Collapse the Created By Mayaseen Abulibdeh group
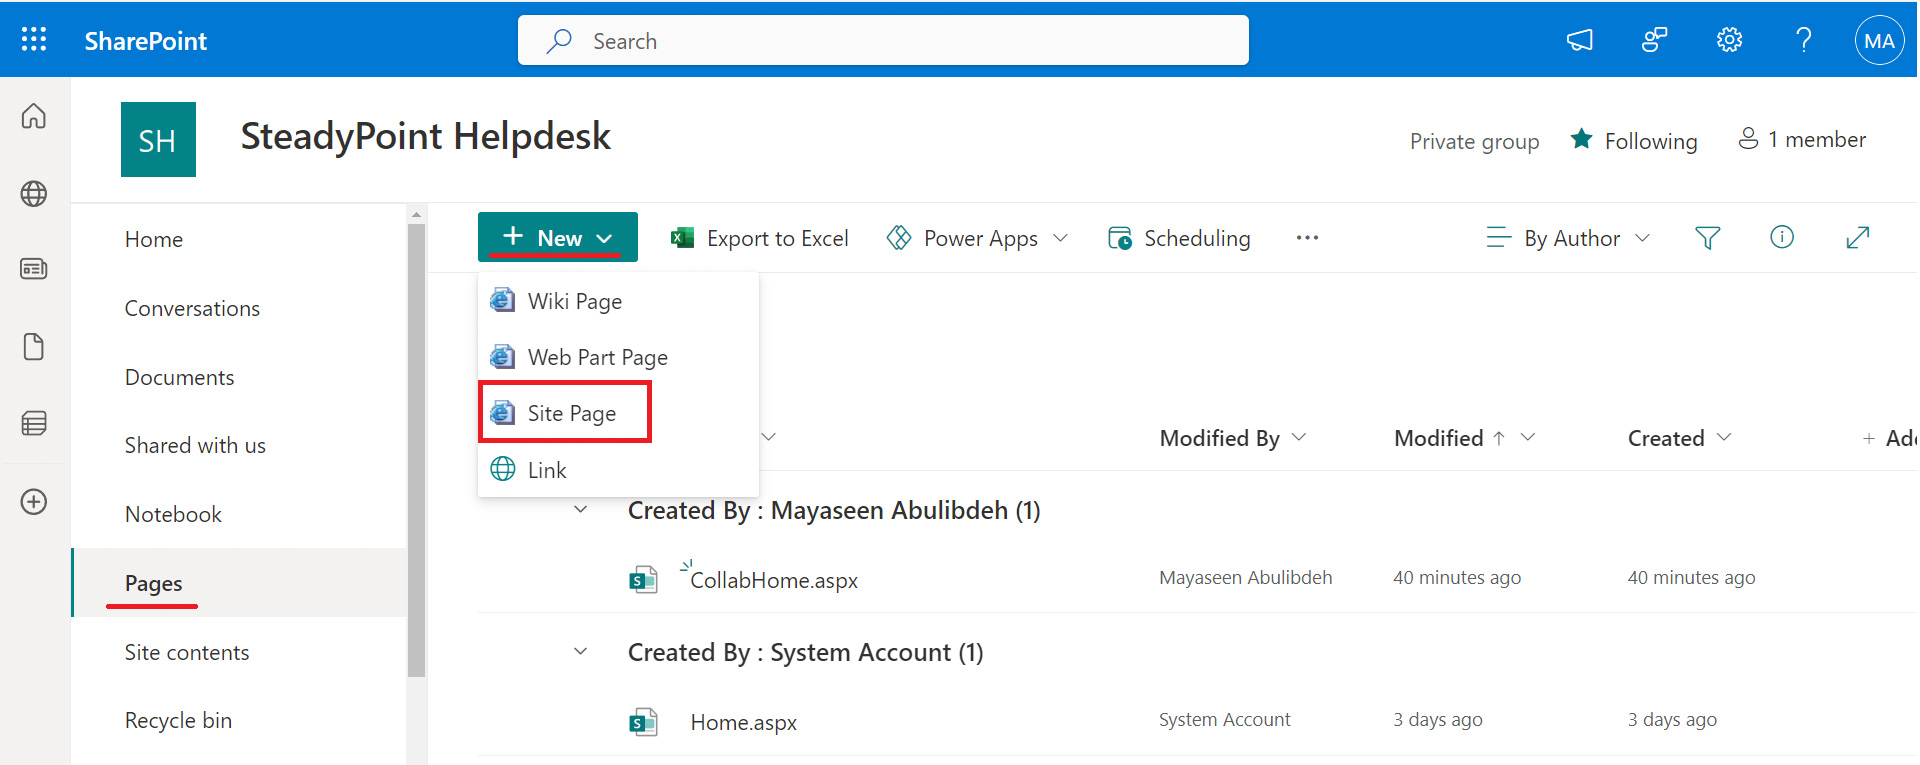 [x=580, y=510]
